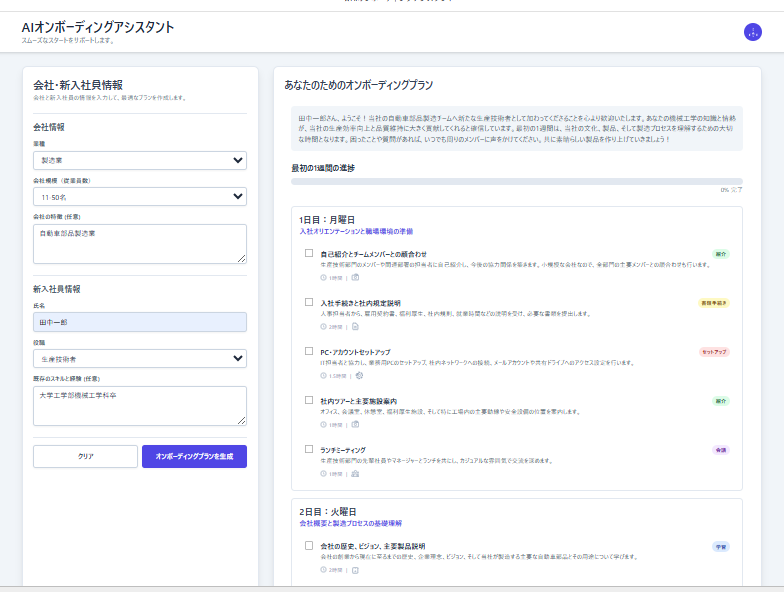
Task: Click the 書類手続き yellow tag
Action: pyautogui.click(x=713, y=302)
